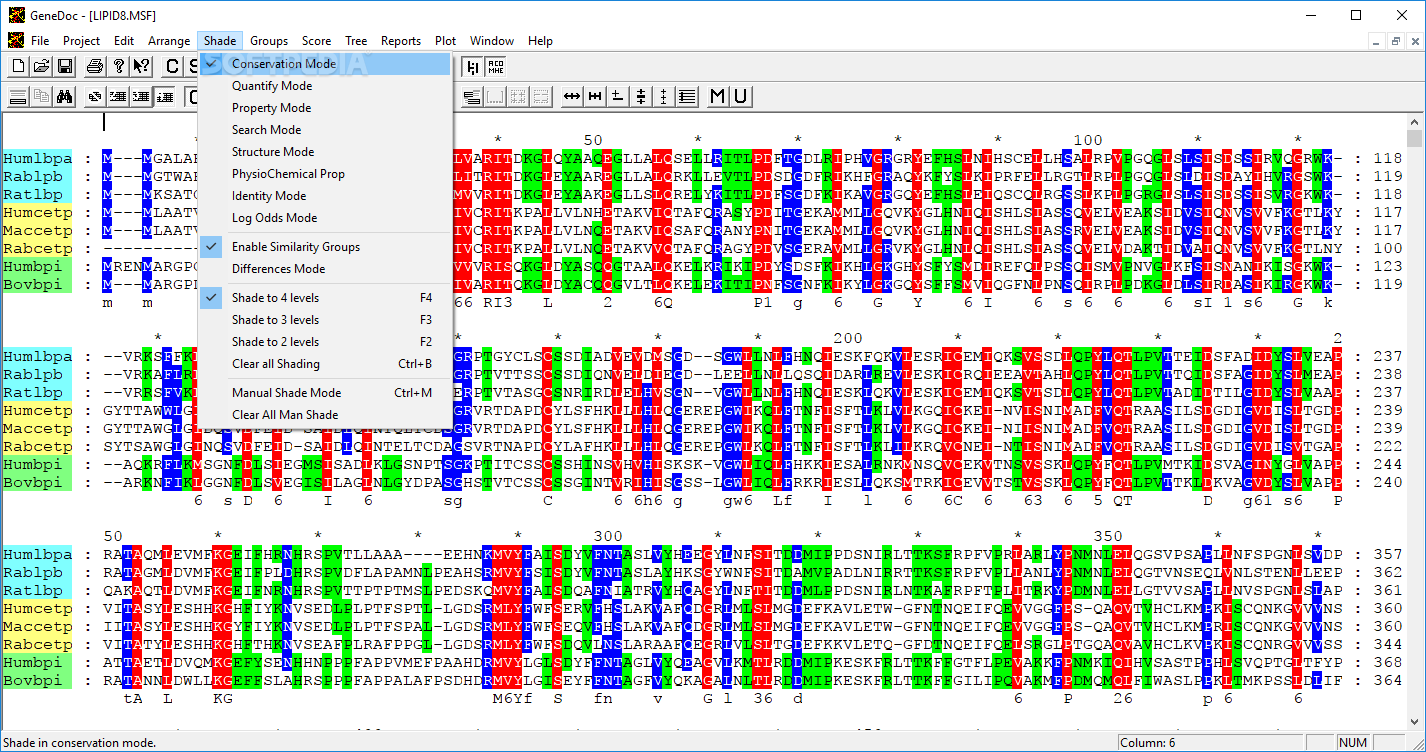The image size is (1426, 752).
Task: Click the 'NUM' status bar indicator
Action: point(1353,742)
